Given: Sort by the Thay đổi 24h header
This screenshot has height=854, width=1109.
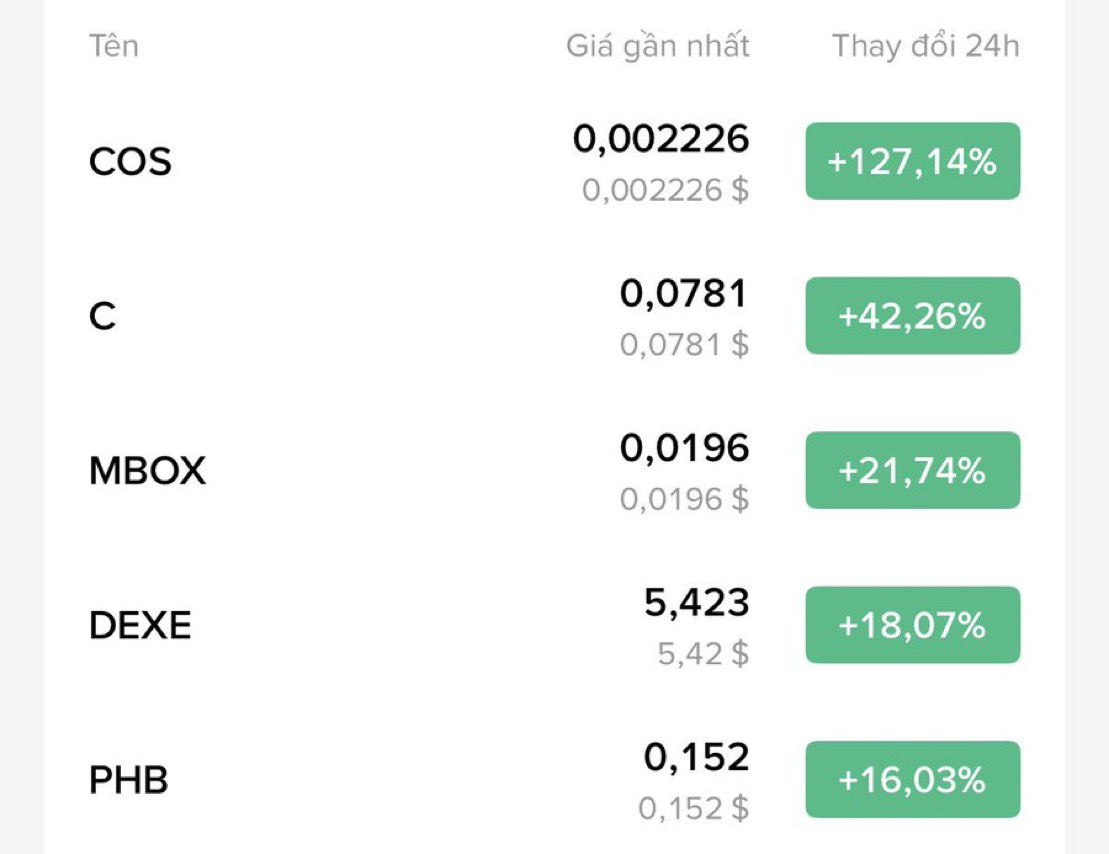Looking at the screenshot, I should 925,46.
